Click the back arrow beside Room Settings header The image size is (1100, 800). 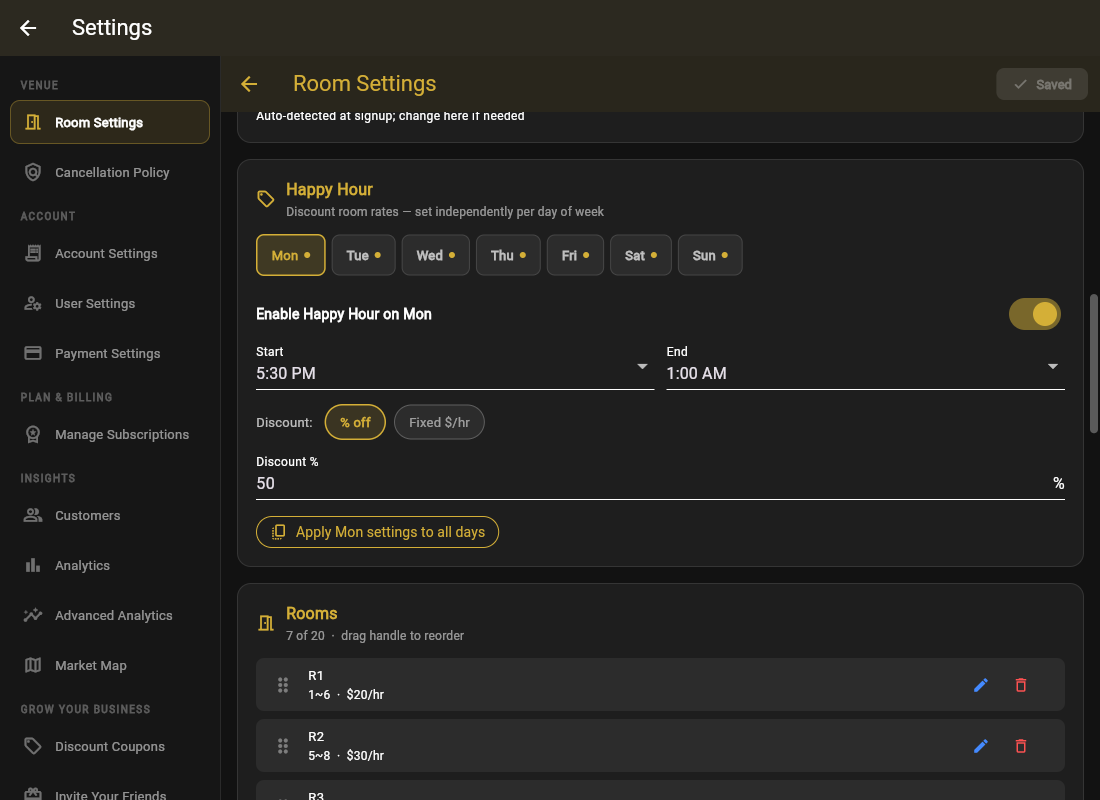point(249,84)
